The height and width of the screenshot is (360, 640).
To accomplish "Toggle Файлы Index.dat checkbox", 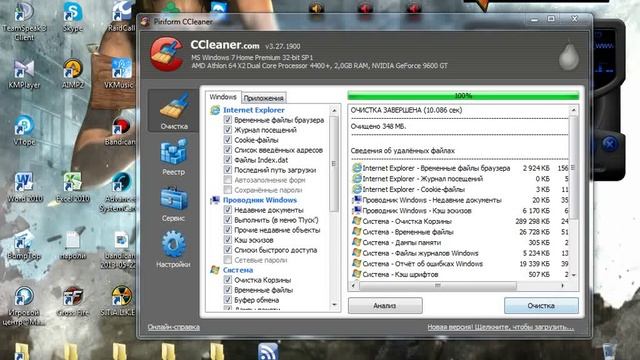I will [228, 160].
